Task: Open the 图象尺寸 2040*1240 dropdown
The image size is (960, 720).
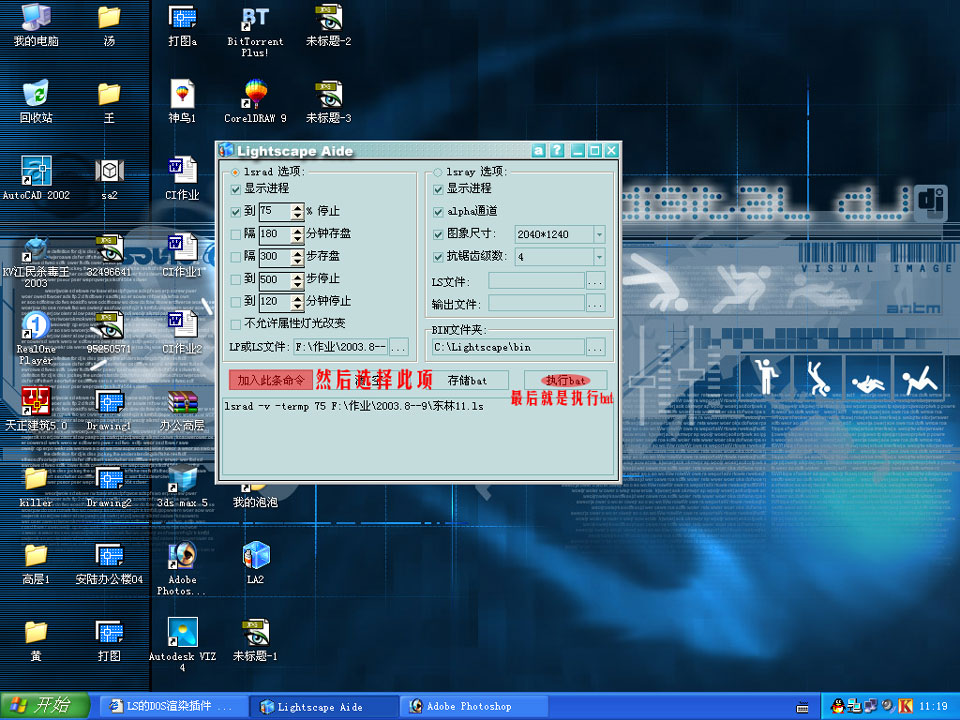Action: [x=599, y=234]
